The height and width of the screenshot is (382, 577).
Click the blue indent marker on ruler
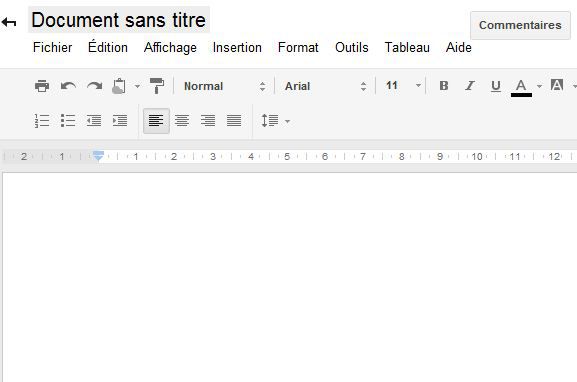[x=98, y=155]
